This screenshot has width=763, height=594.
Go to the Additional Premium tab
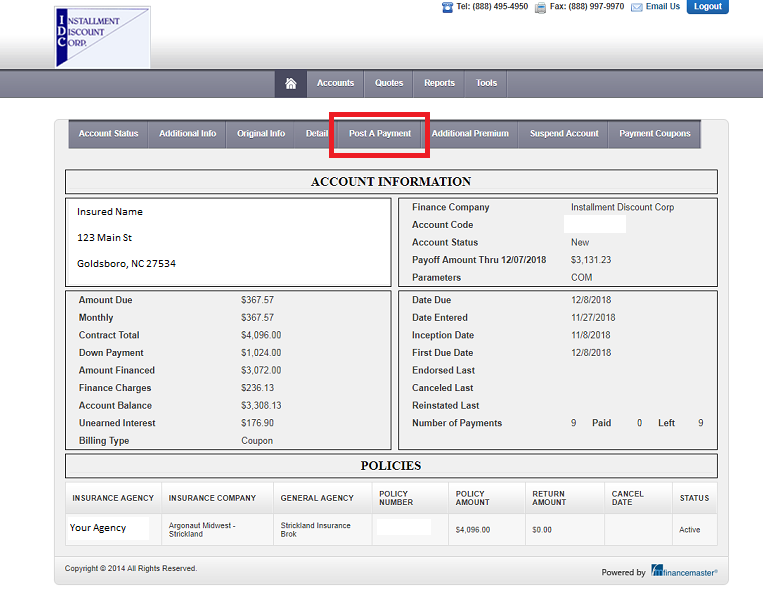click(x=470, y=133)
